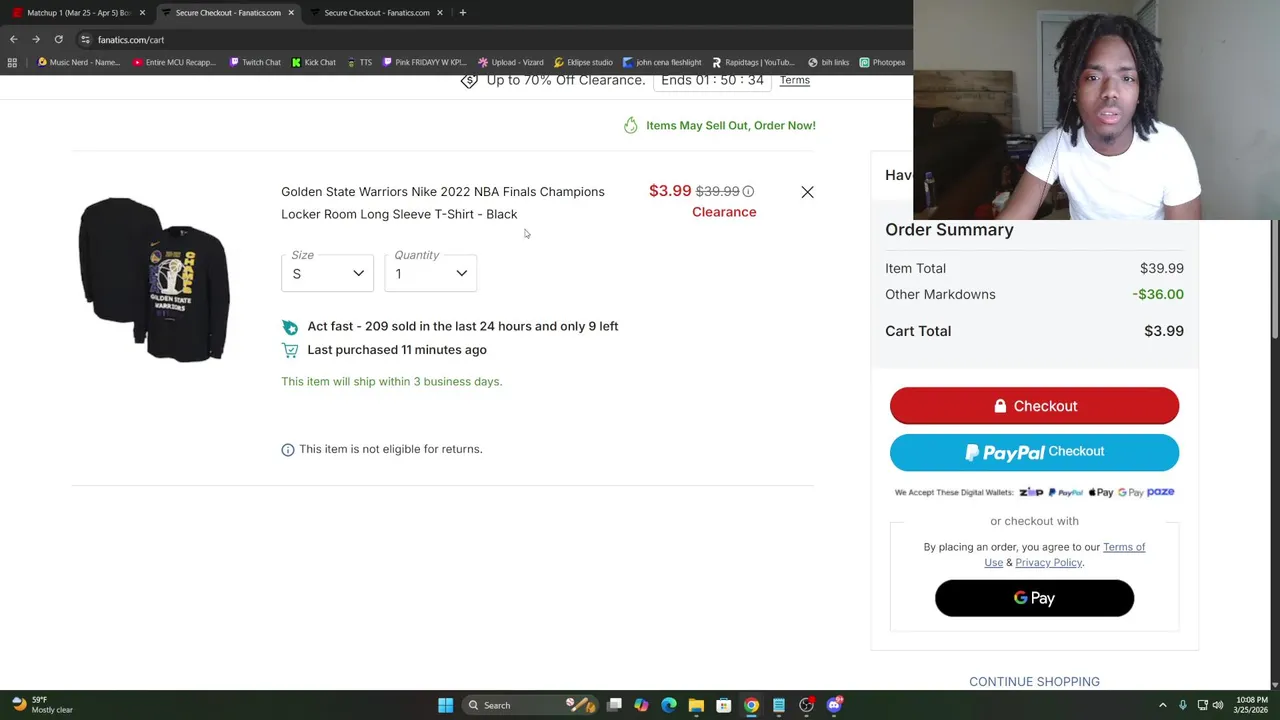Open a new browser tab
Viewport: 1280px width, 720px height.
click(x=462, y=12)
